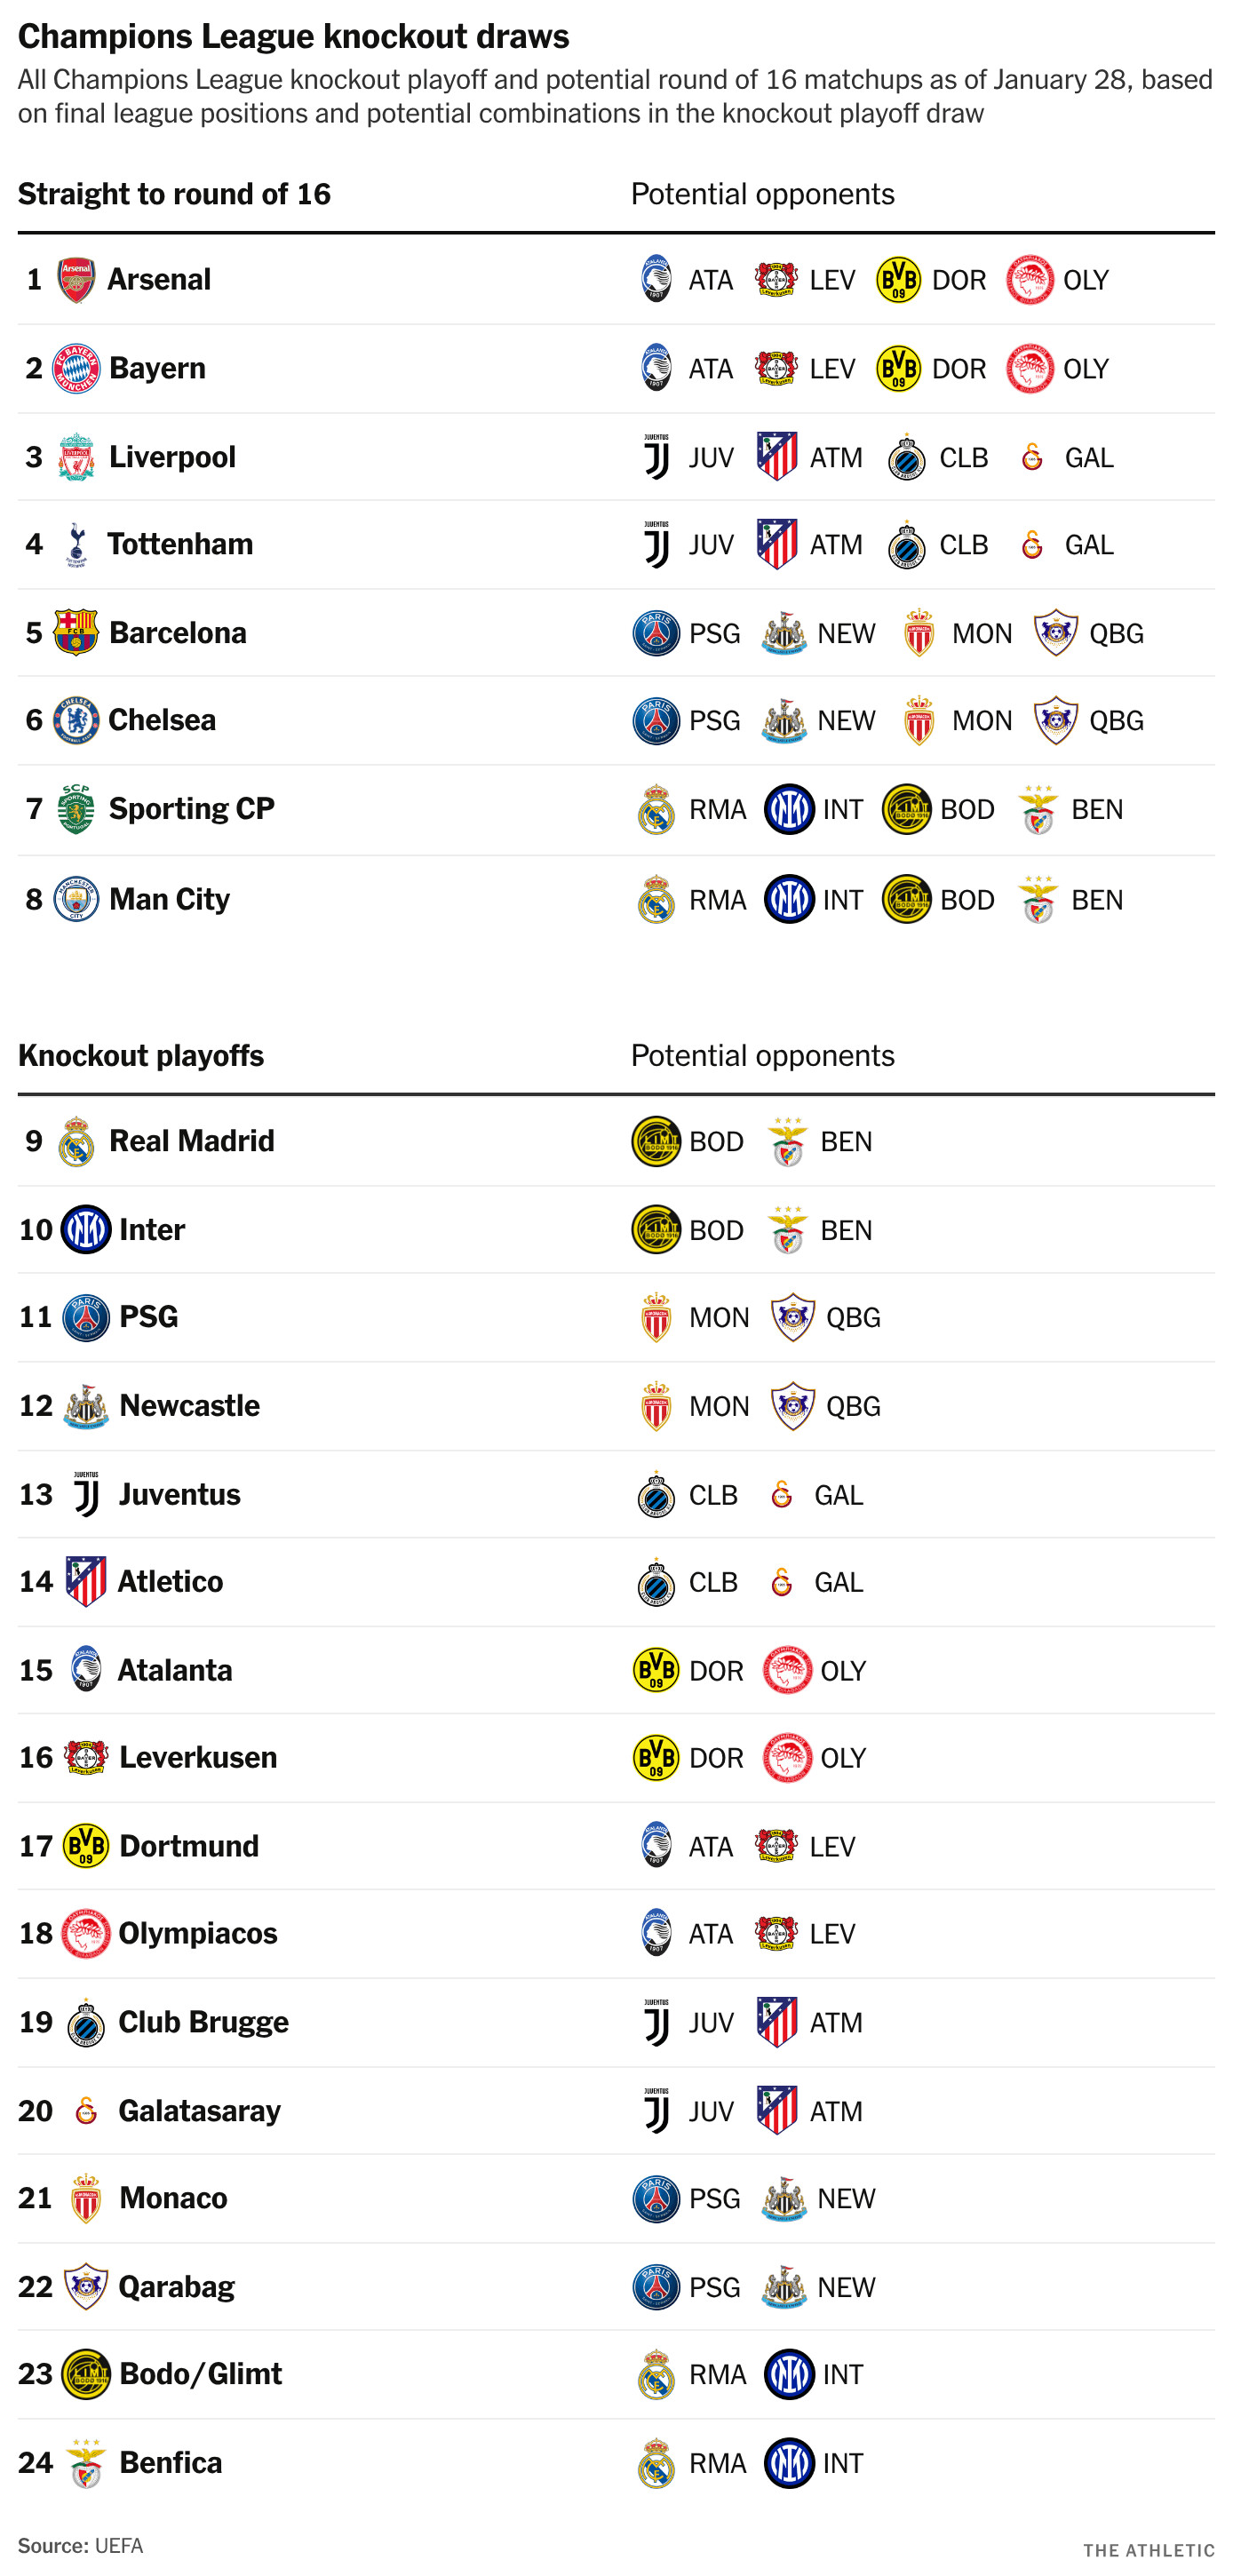The width and height of the screenshot is (1233, 2576).
Task: Click the Dortmund crest in row 17
Action: coord(86,1846)
